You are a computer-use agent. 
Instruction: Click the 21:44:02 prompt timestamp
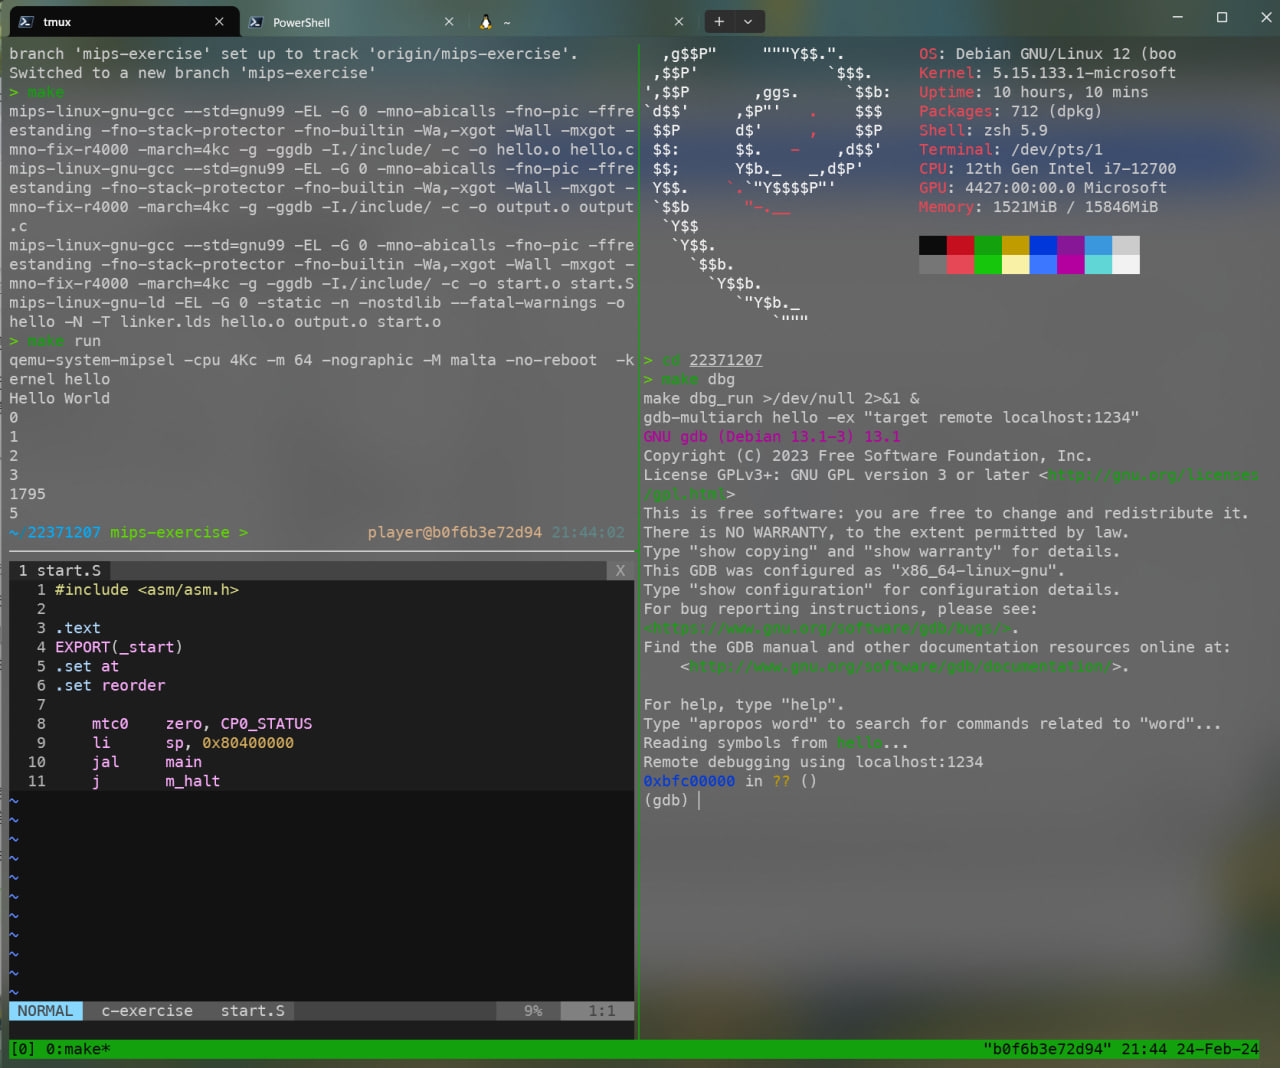588,532
